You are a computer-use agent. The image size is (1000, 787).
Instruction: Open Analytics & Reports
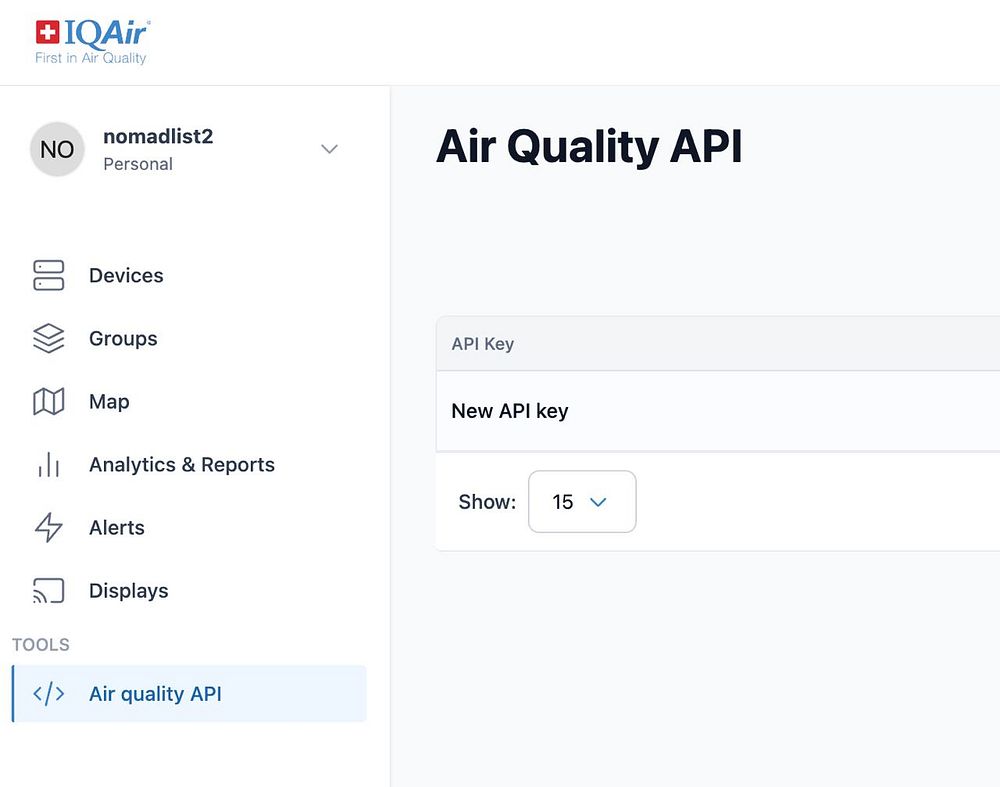[x=182, y=465]
